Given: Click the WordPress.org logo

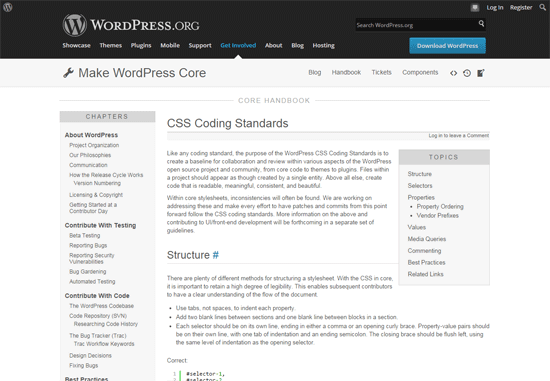Looking at the screenshot, I should pos(131,25).
